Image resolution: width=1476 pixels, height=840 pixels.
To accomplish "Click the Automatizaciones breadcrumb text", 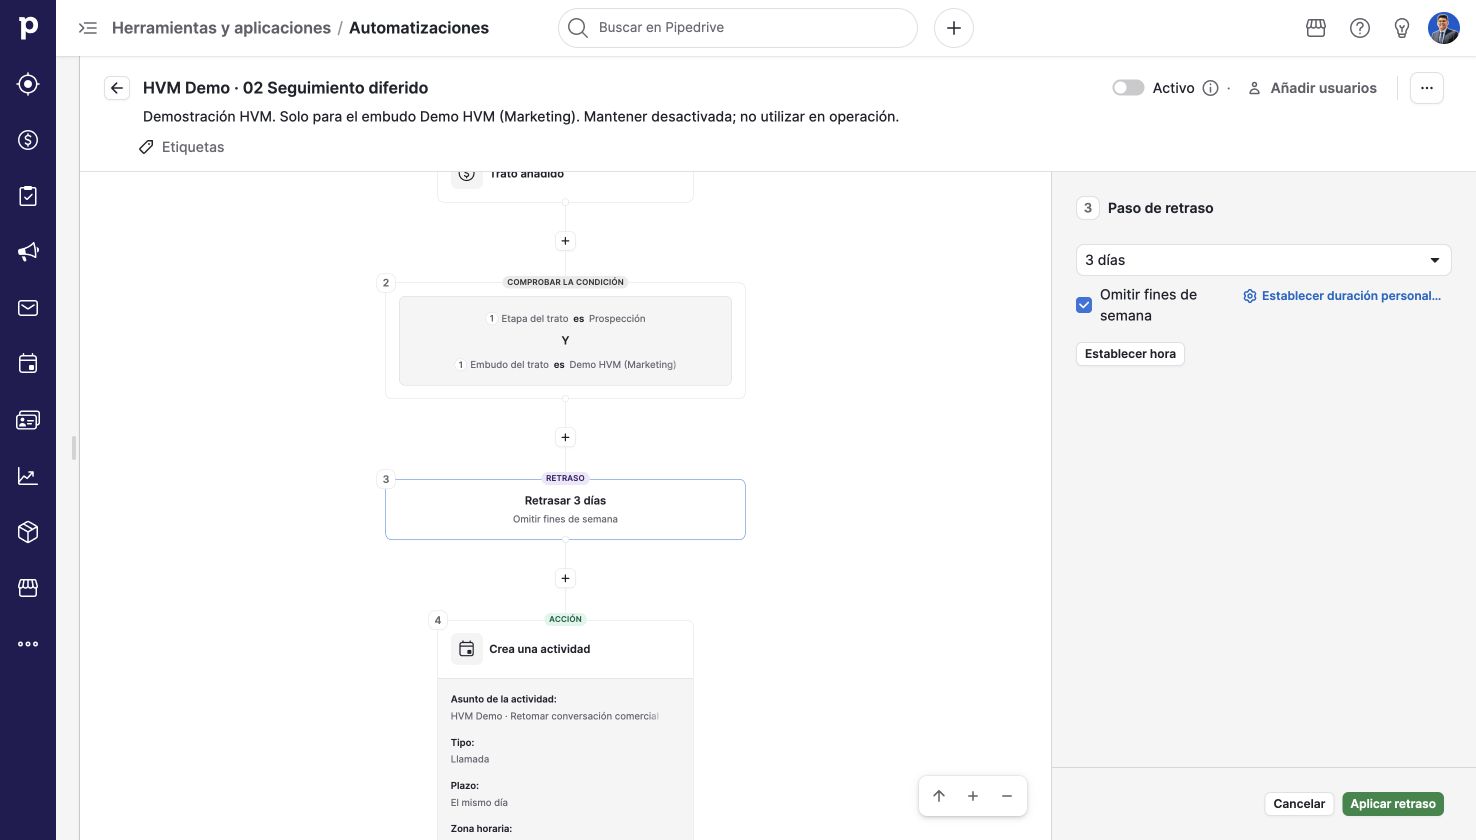I will (419, 28).
